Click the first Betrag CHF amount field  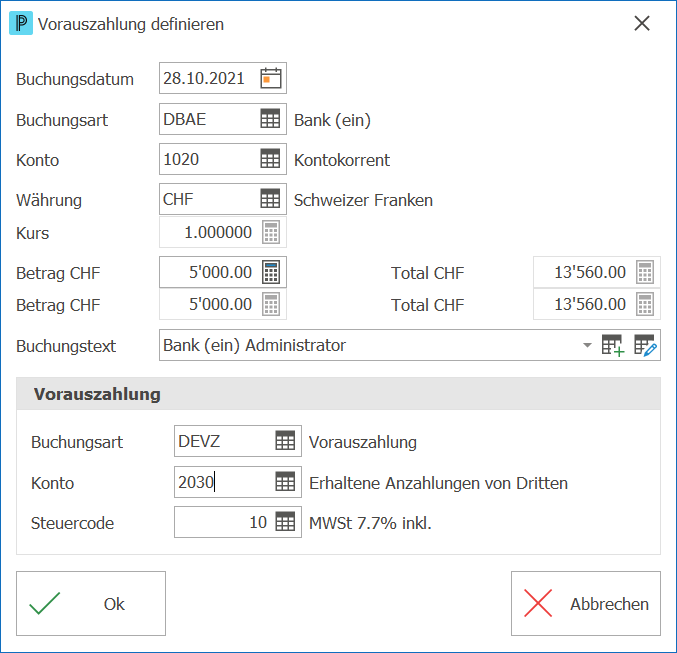tap(223, 273)
